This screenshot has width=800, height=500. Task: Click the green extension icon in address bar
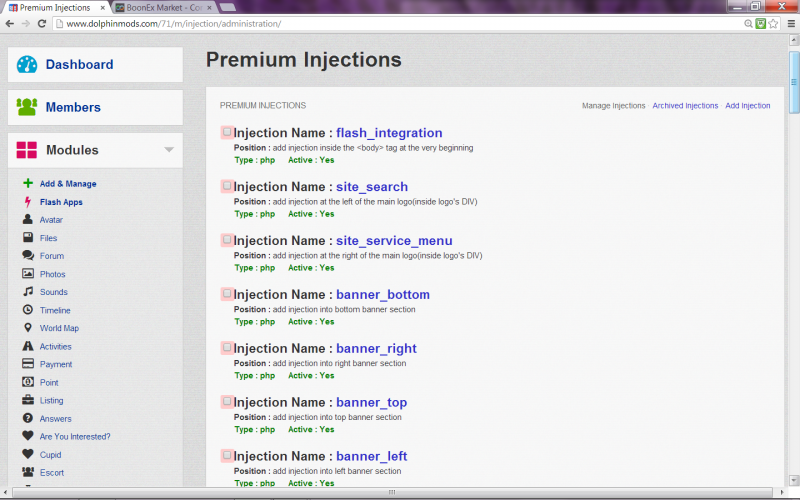(761, 23)
